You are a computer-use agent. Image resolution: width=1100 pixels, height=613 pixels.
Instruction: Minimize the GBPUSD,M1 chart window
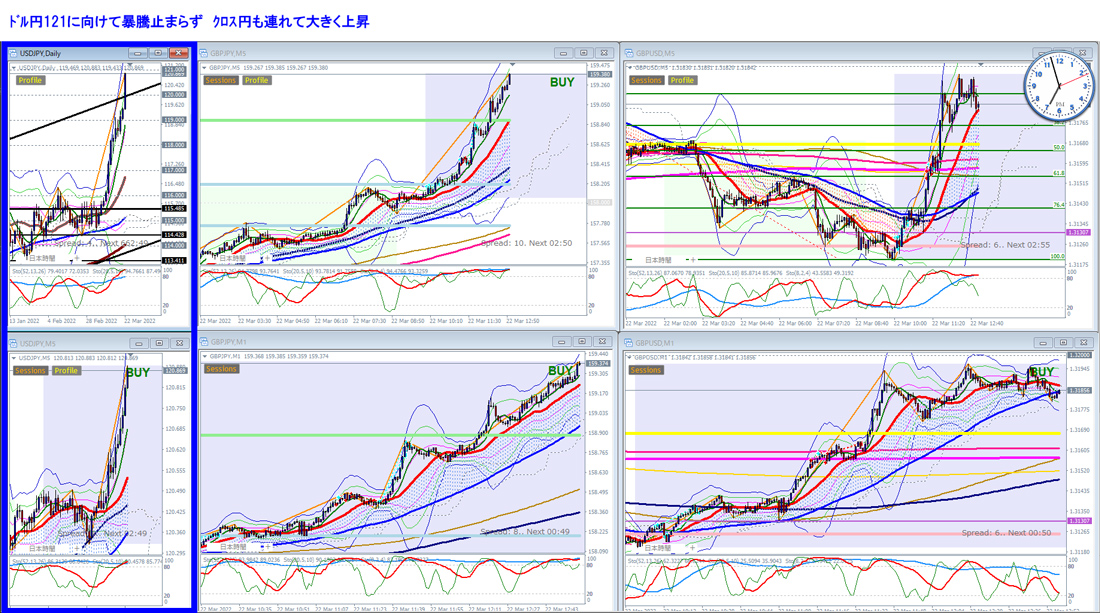pos(1043,343)
